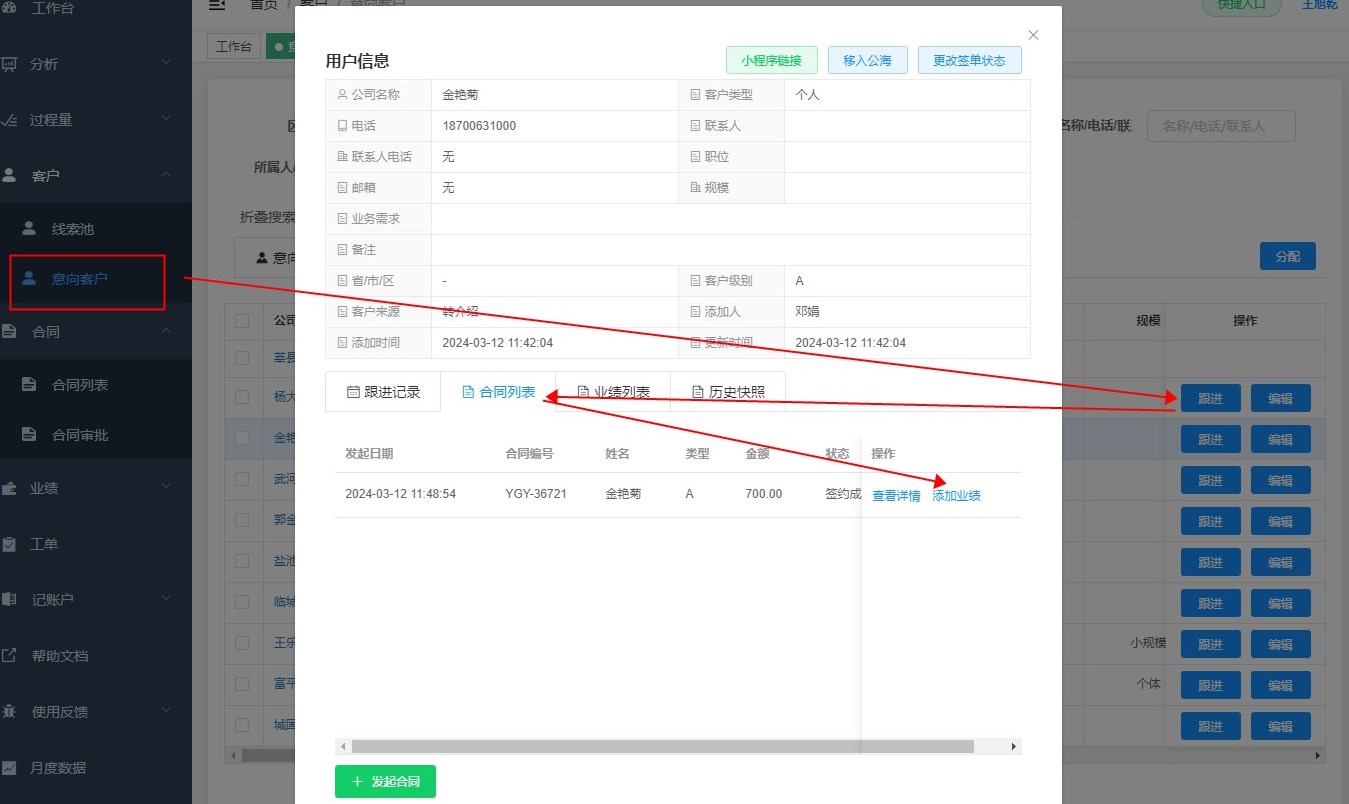1349x804 pixels.
Task: Check the 王乐 row checkbox
Action: click(x=242, y=643)
